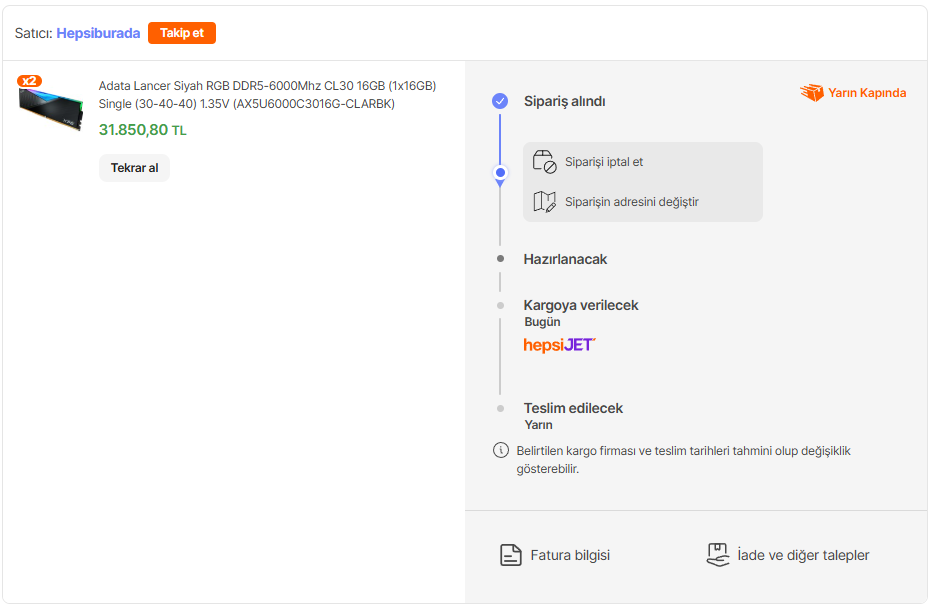Select Siparişin adresini değiştir

point(632,202)
